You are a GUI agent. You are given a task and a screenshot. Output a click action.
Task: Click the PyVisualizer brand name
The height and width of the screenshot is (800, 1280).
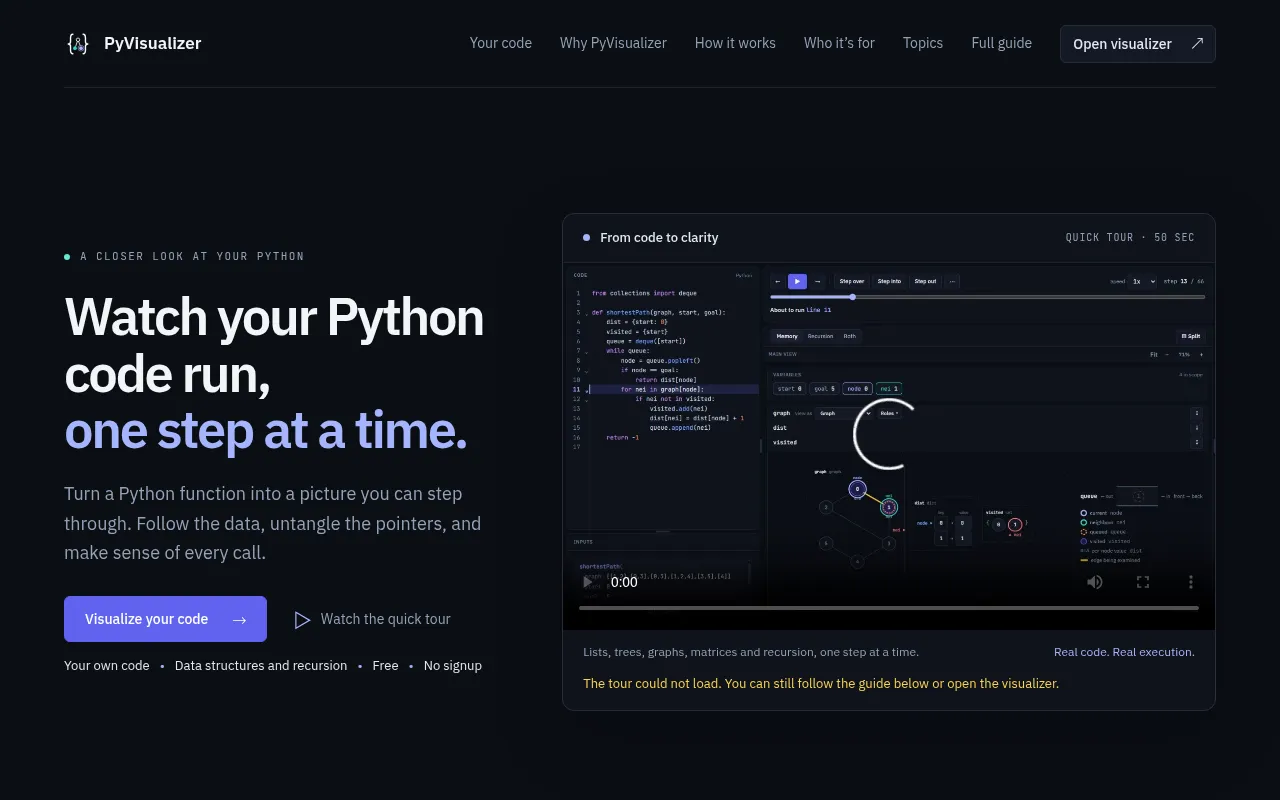[x=153, y=44]
